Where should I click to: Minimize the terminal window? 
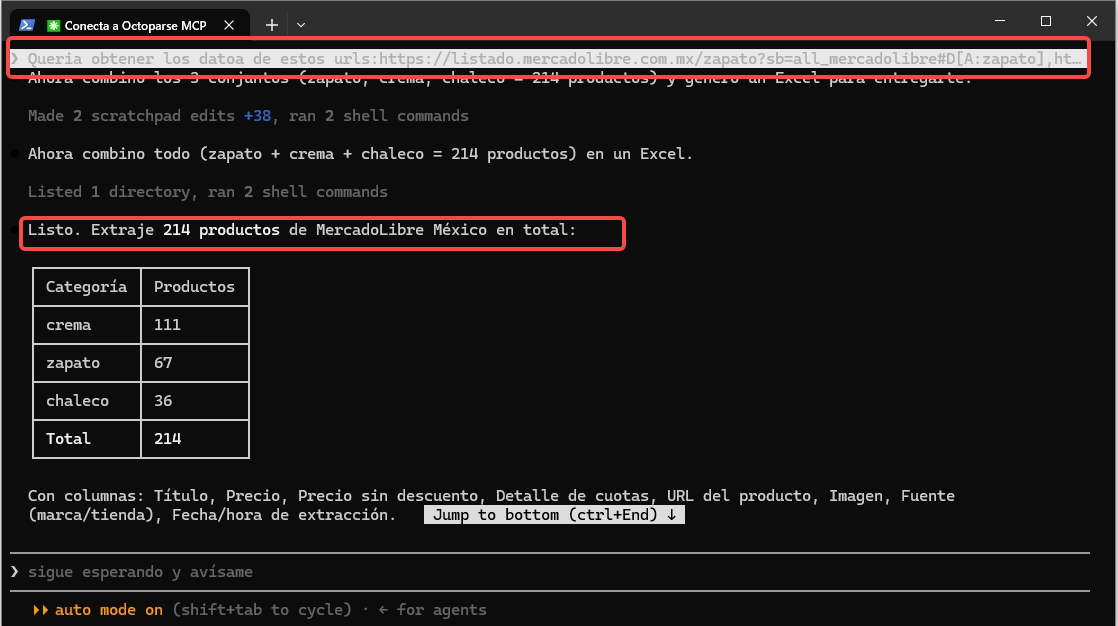pos(1000,21)
